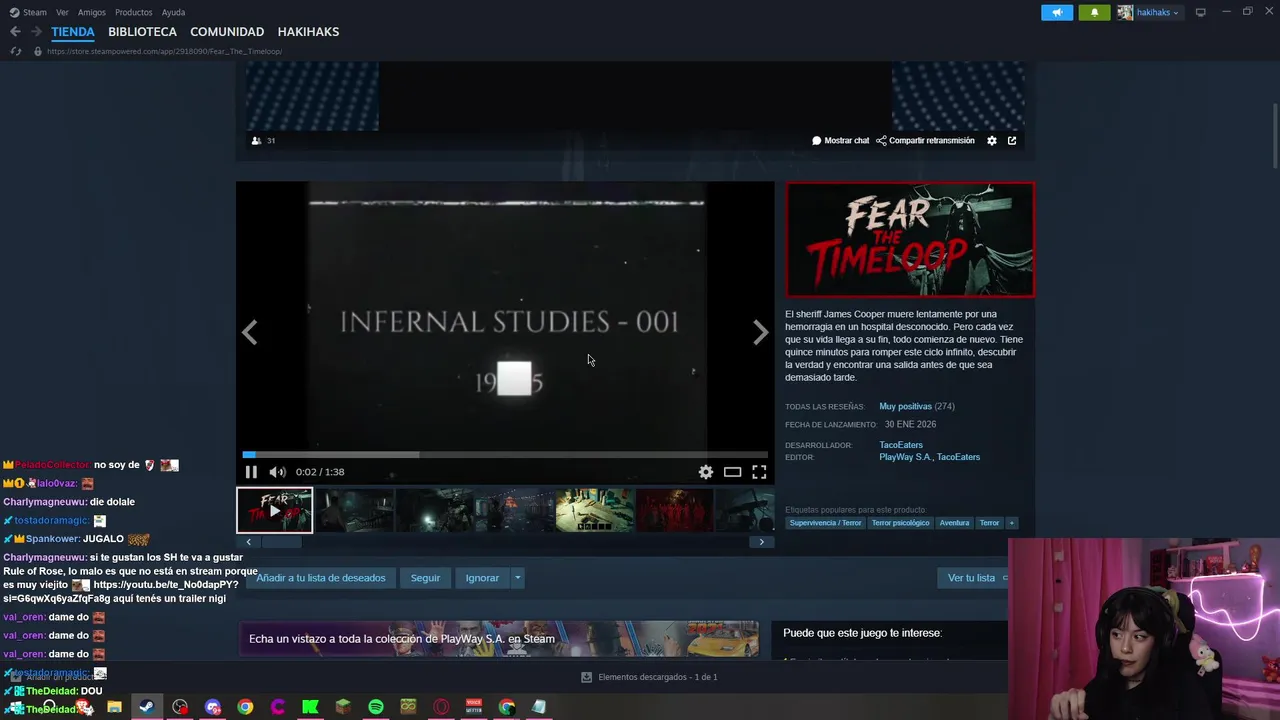Select the Aventura tag
This screenshot has width=1280, height=720.
(x=954, y=523)
